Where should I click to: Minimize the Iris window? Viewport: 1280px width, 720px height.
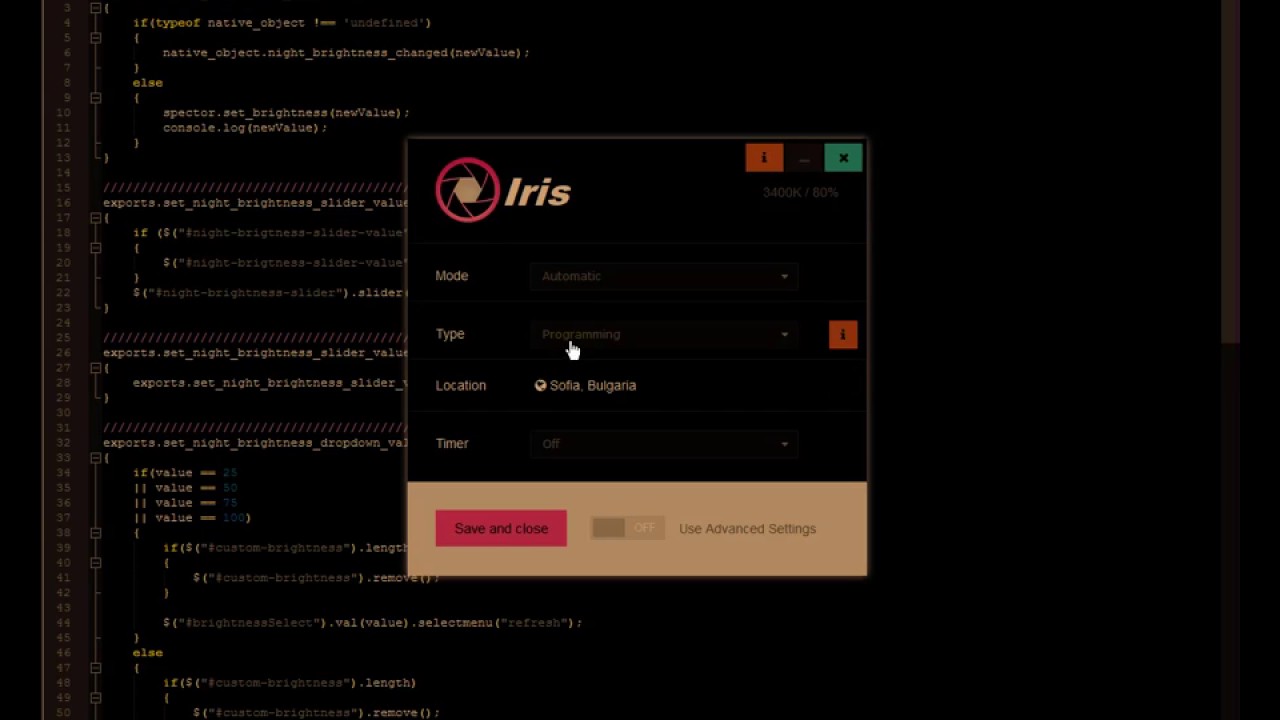[804, 158]
